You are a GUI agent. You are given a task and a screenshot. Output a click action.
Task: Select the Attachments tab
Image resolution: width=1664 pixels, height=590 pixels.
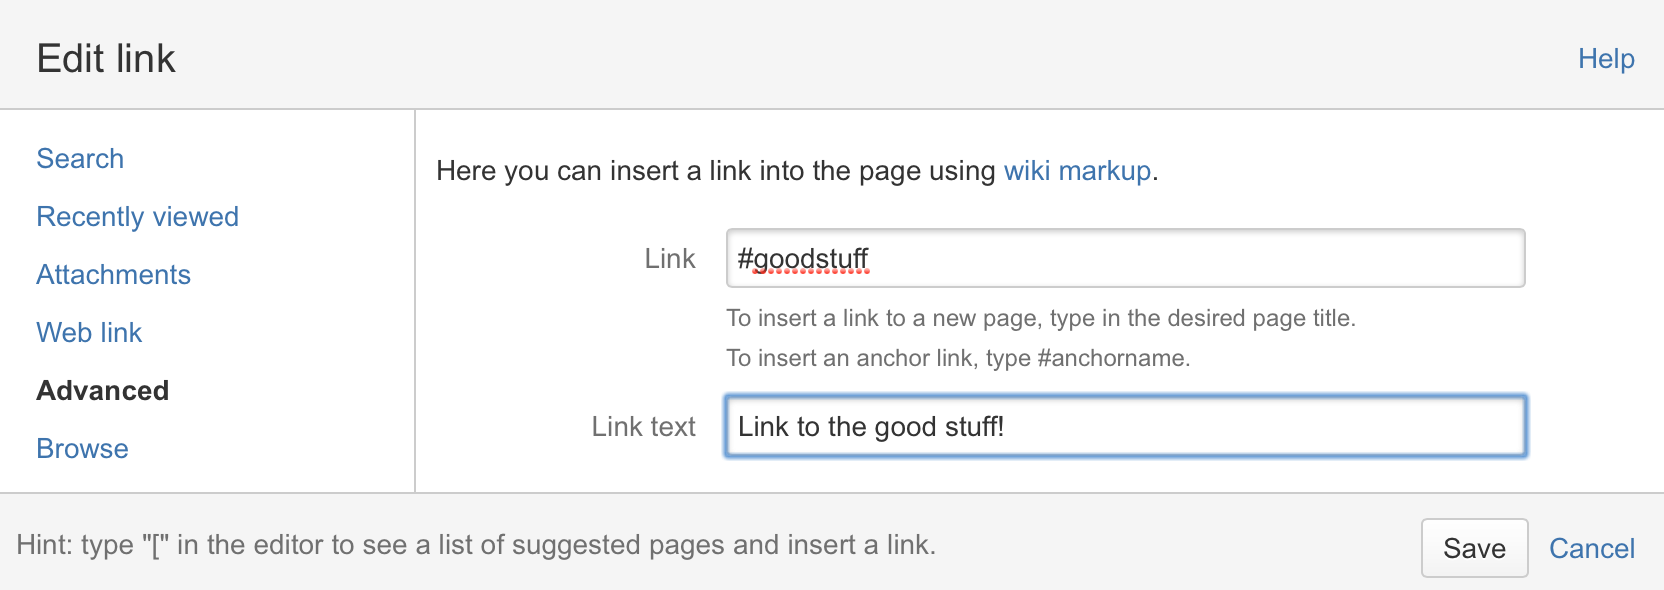coord(114,275)
